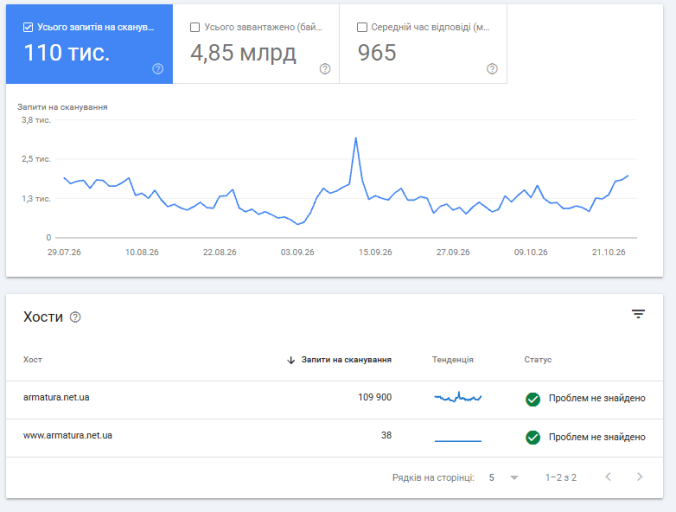Click the Статус column header

pos(538,359)
